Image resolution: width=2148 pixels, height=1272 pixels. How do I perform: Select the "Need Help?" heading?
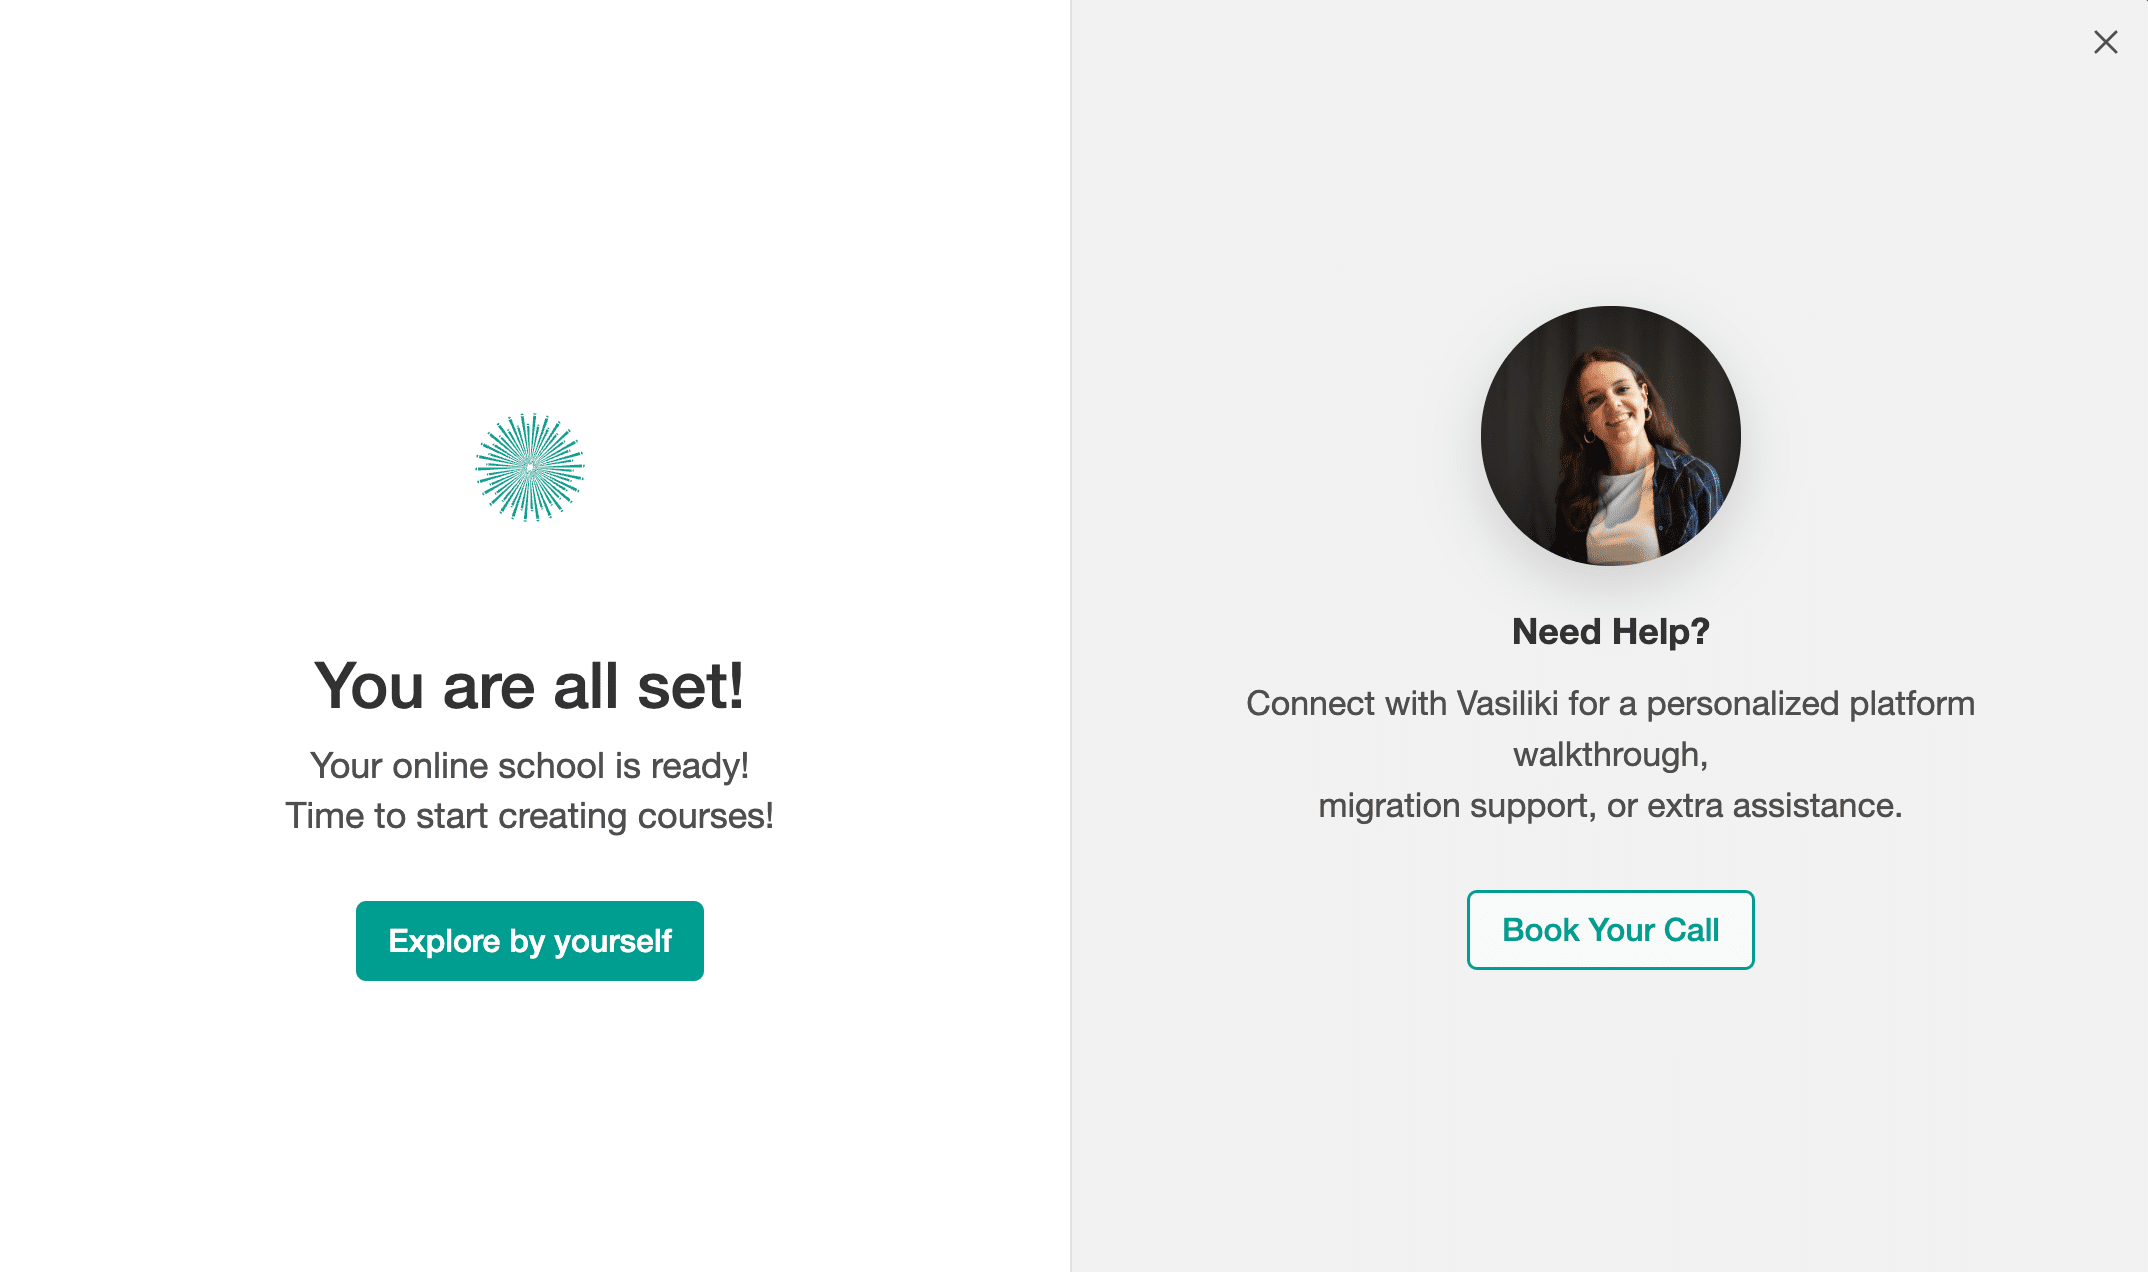[1610, 632]
